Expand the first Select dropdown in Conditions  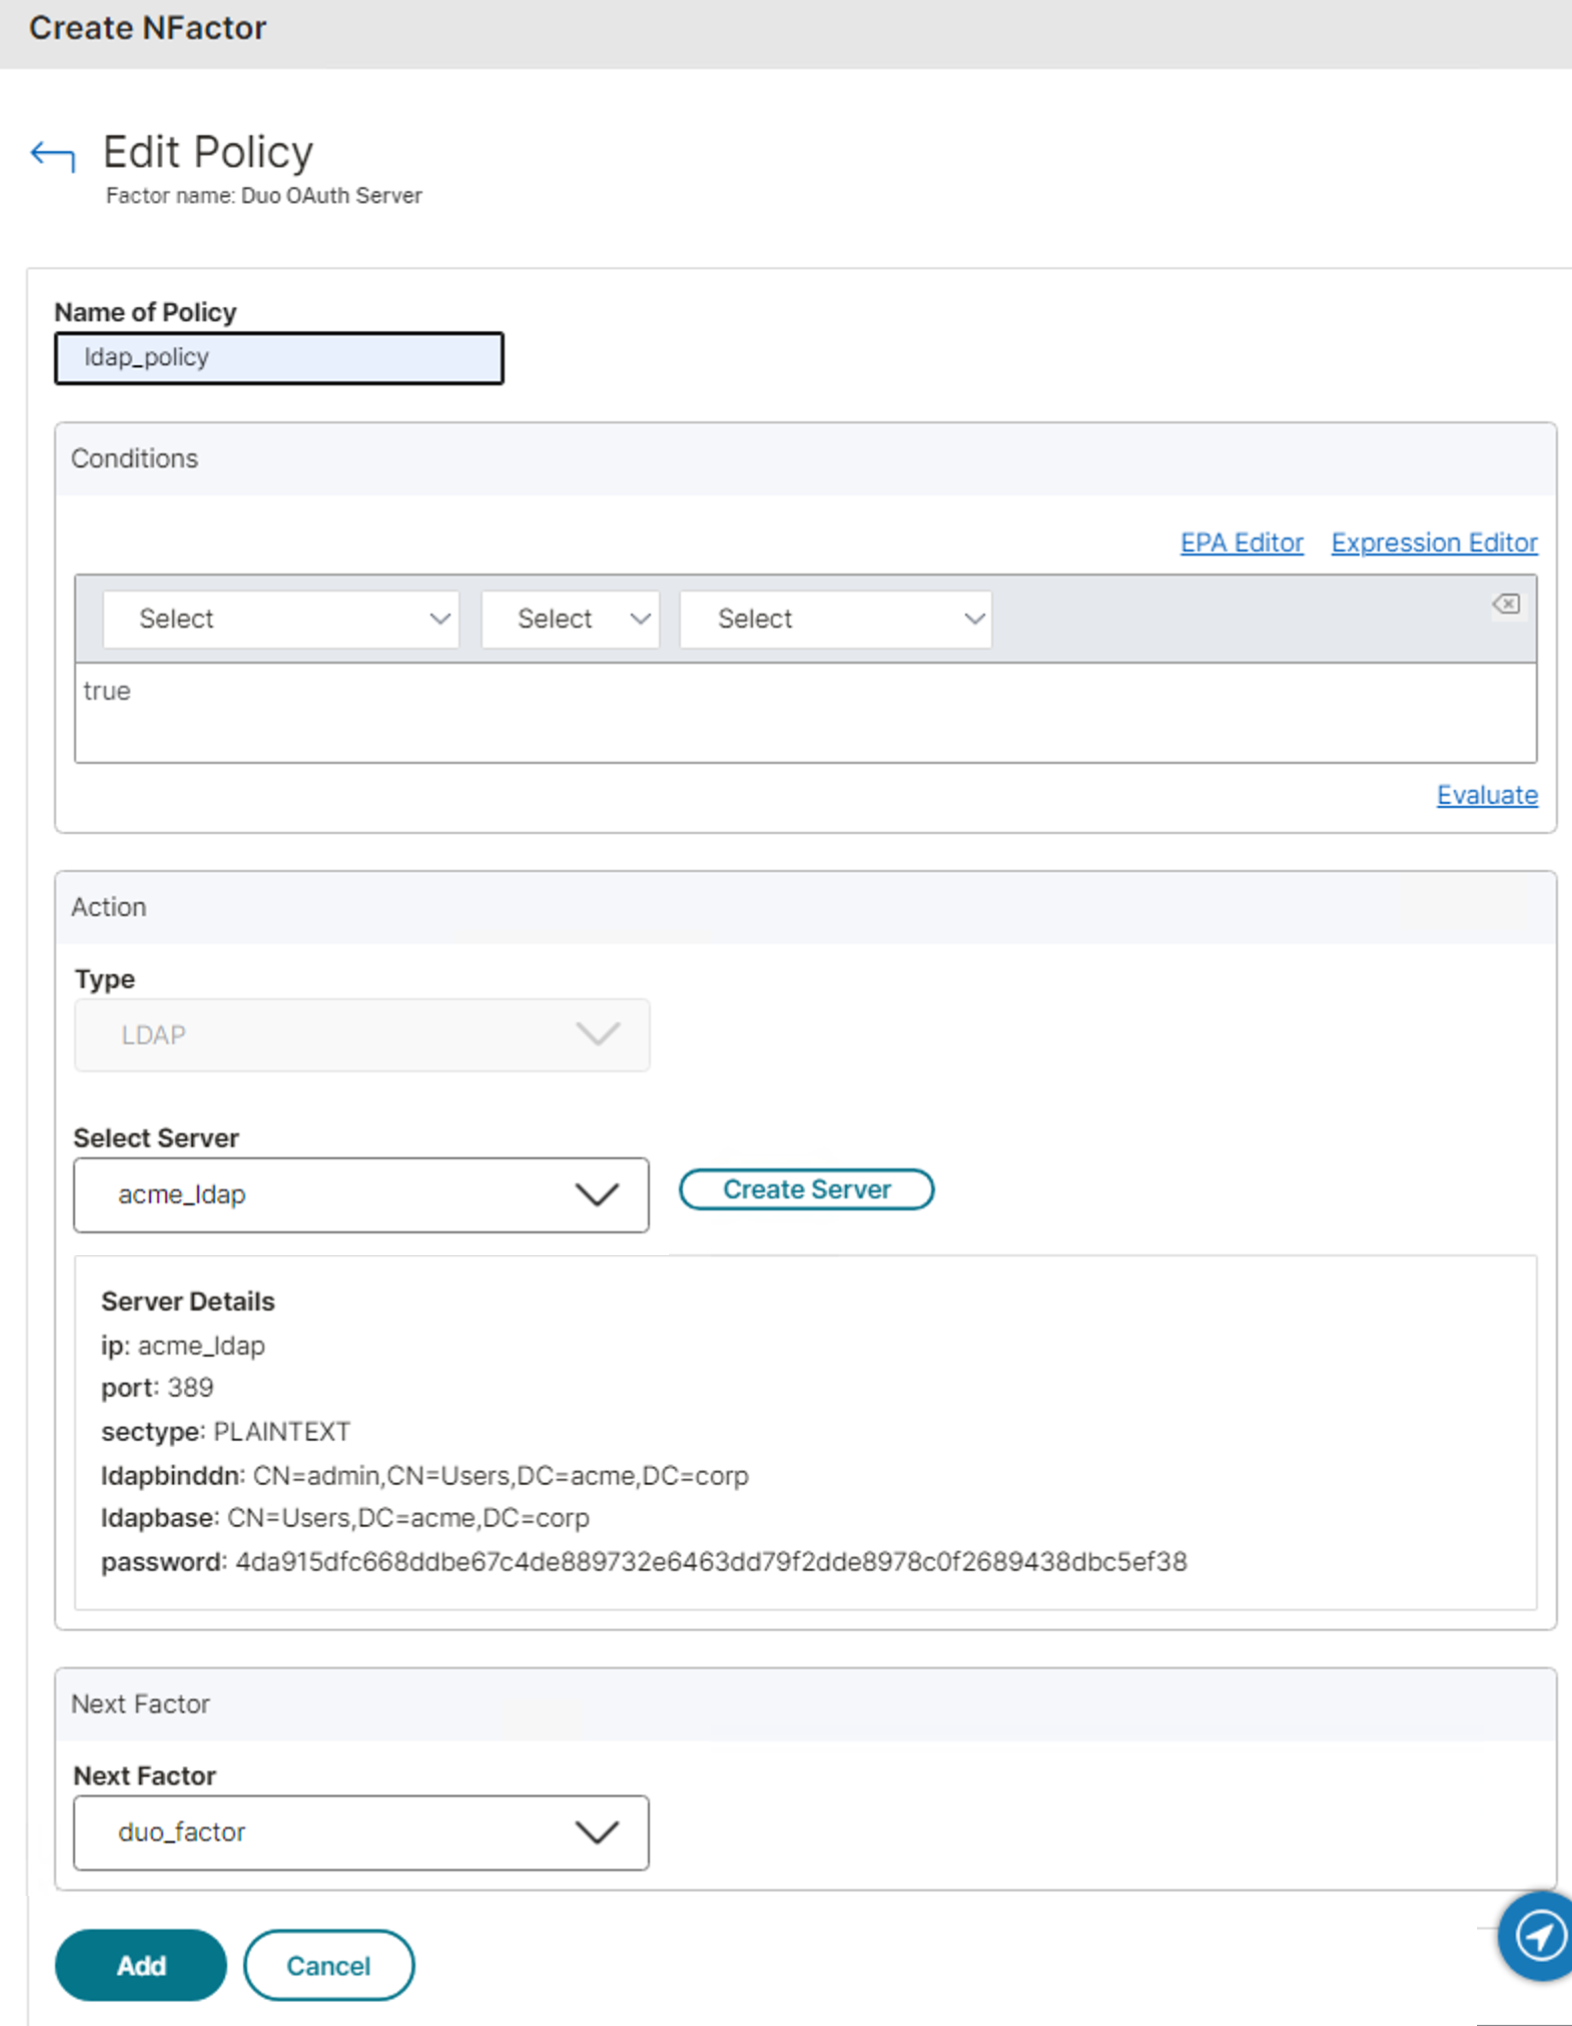(281, 619)
